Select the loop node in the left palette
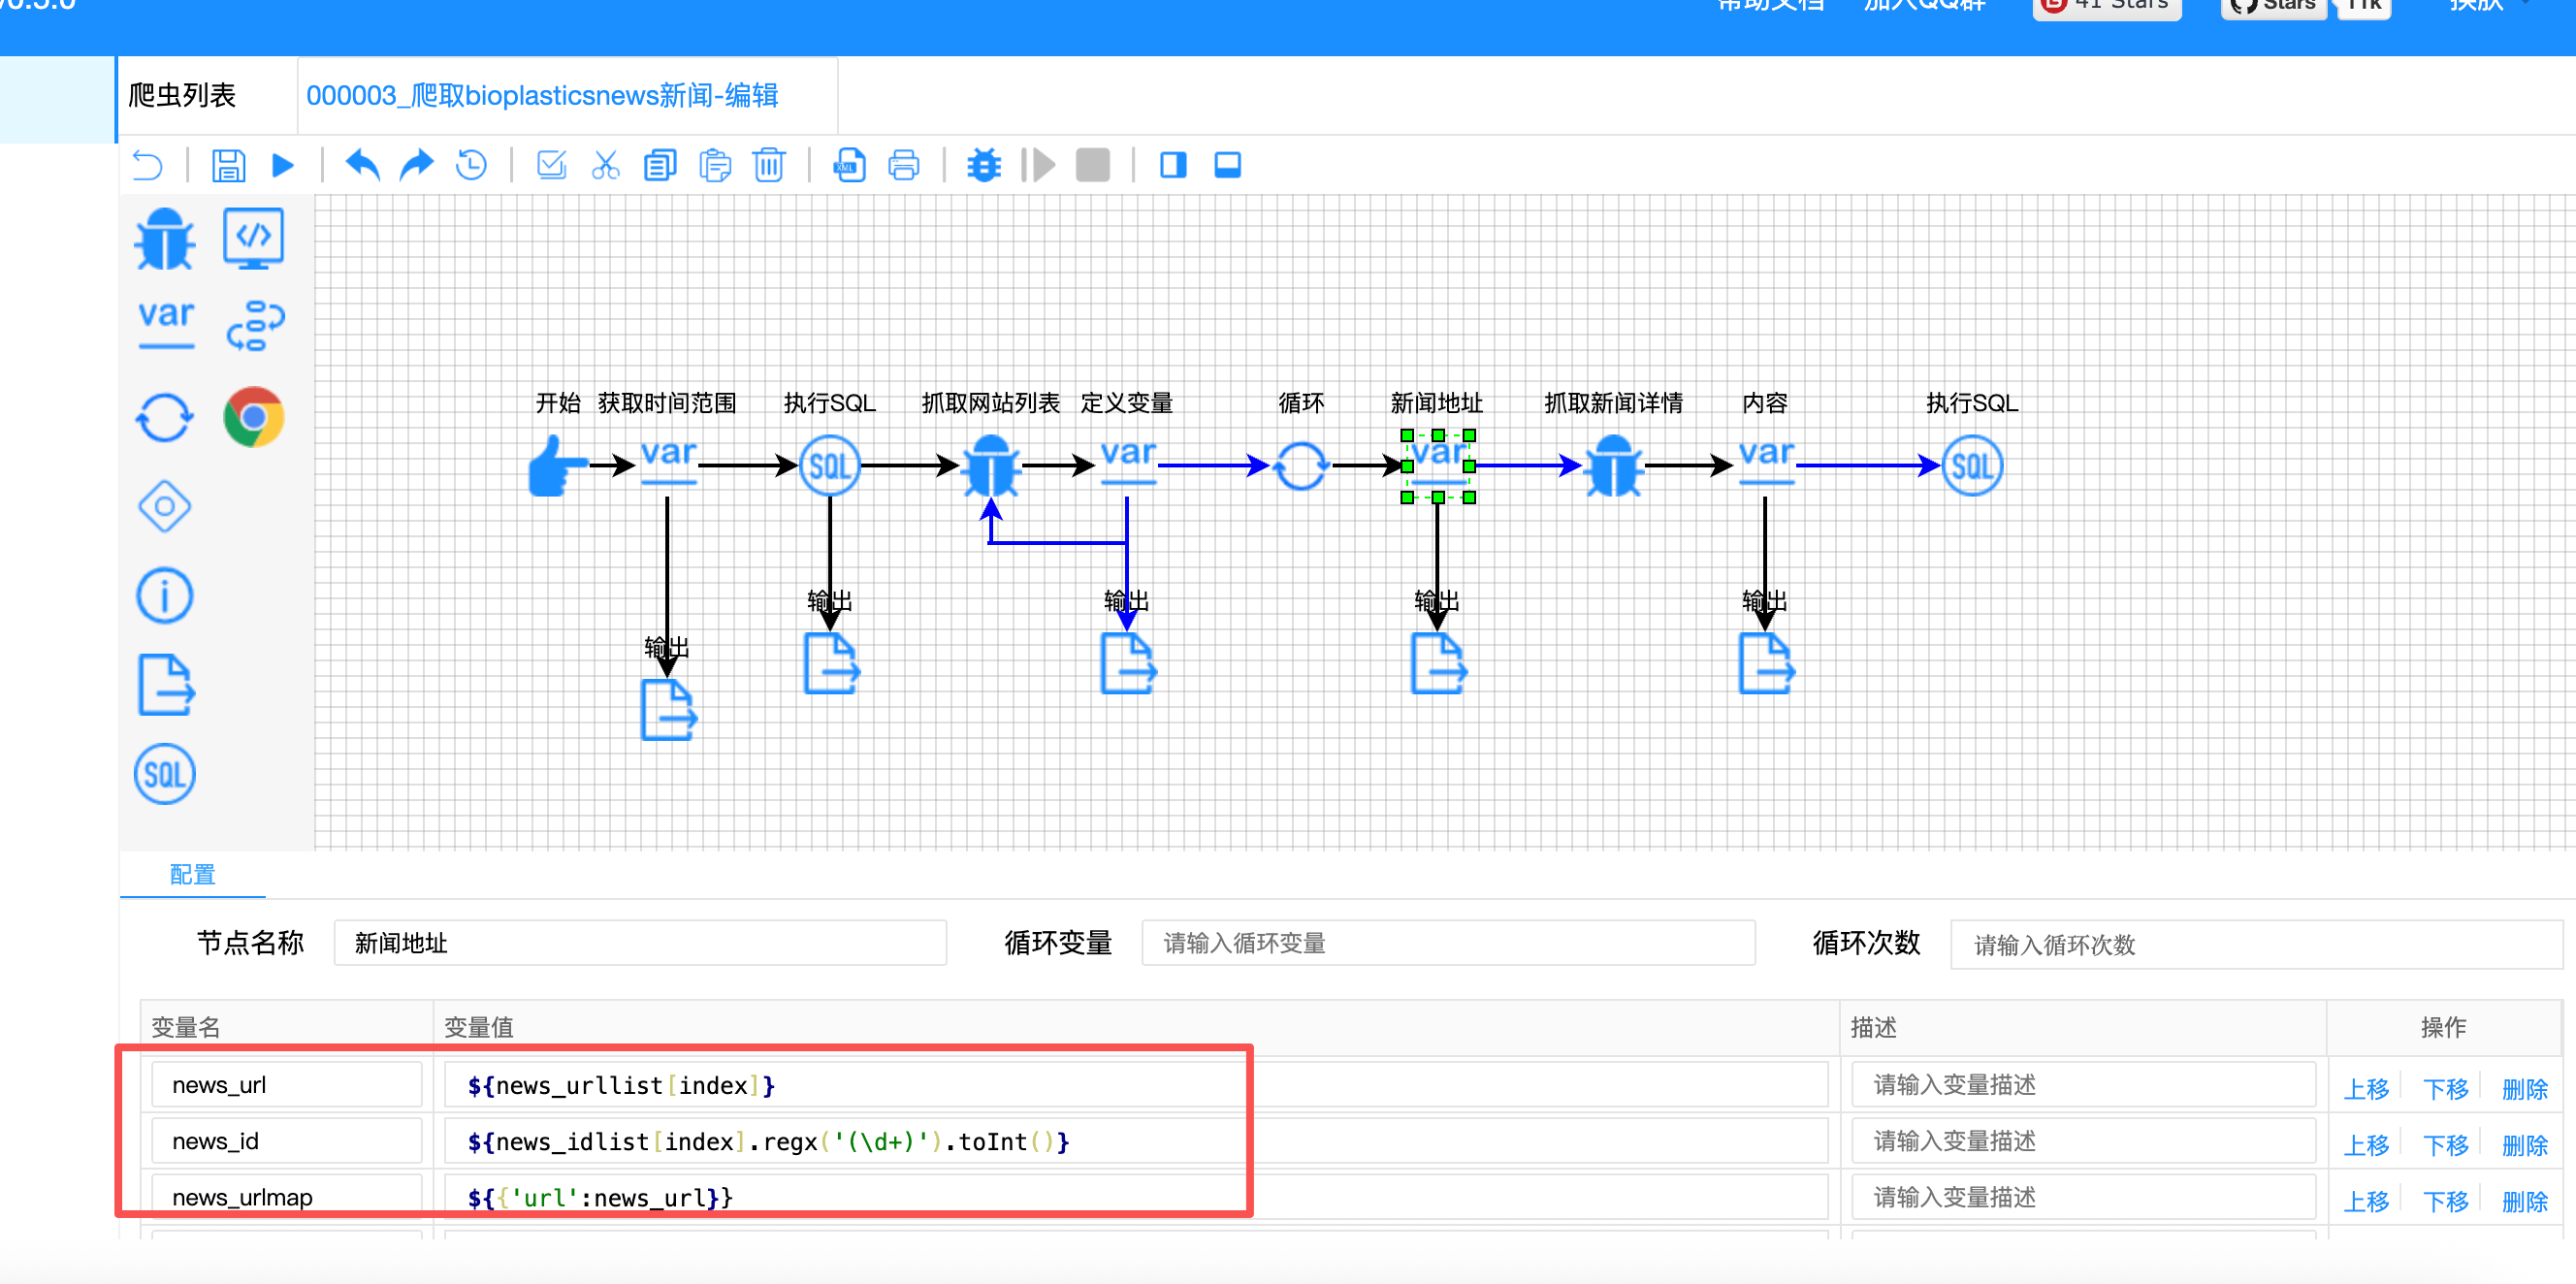 point(164,417)
